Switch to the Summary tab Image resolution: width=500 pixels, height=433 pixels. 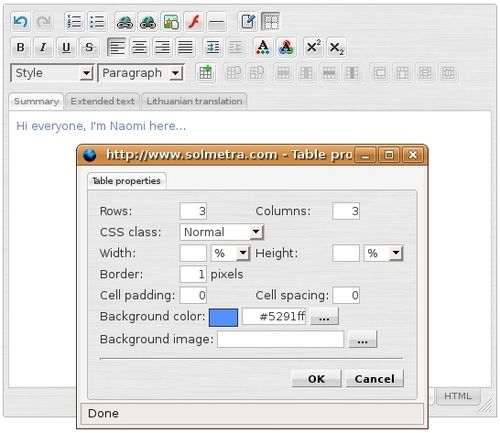[36, 101]
